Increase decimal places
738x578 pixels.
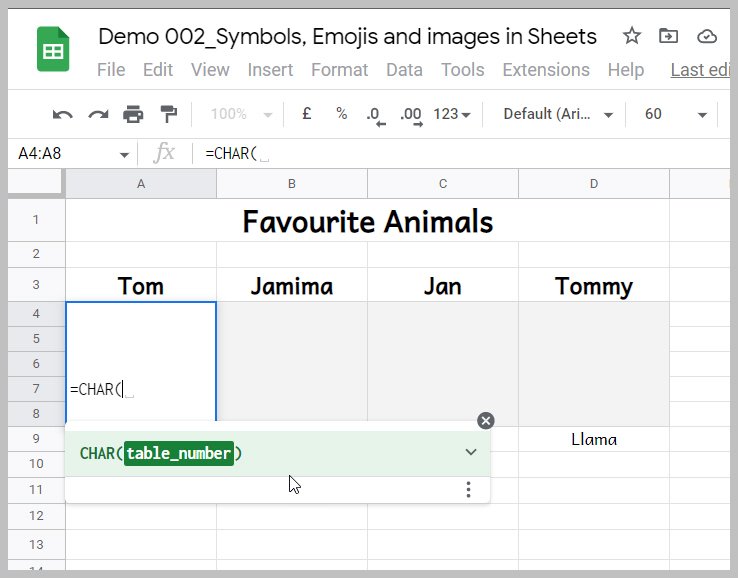(x=411, y=116)
